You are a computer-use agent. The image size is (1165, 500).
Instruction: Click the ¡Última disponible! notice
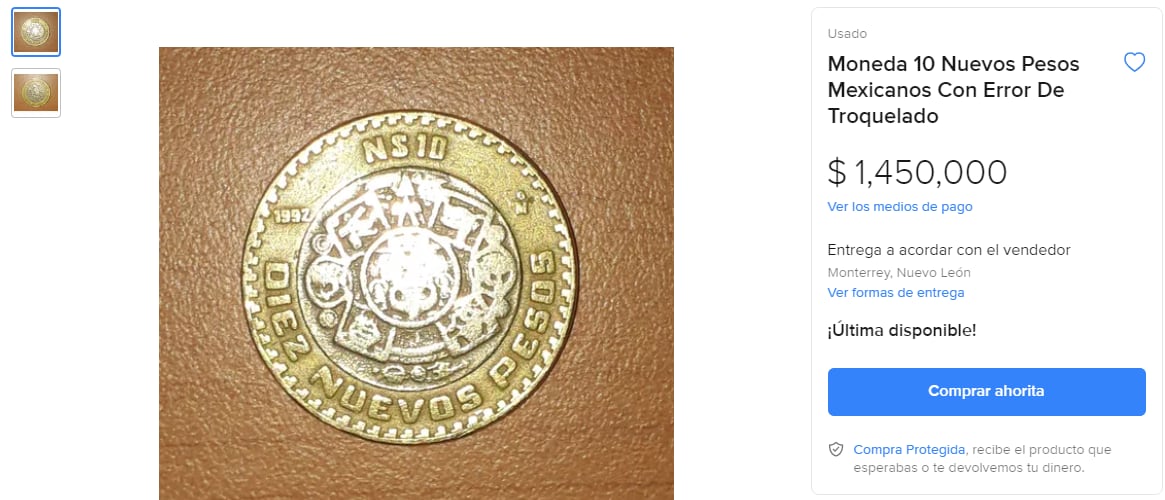click(x=902, y=330)
